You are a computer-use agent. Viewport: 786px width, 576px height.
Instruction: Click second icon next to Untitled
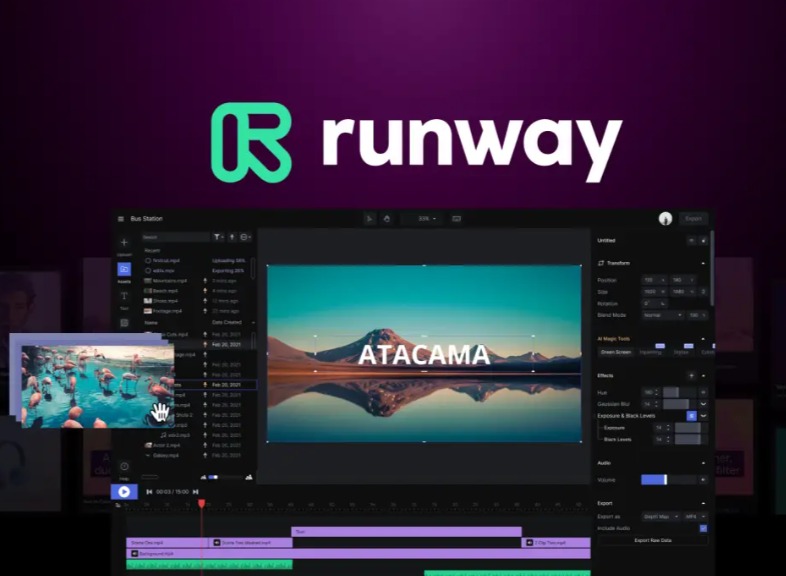pyautogui.click(x=704, y=241)
